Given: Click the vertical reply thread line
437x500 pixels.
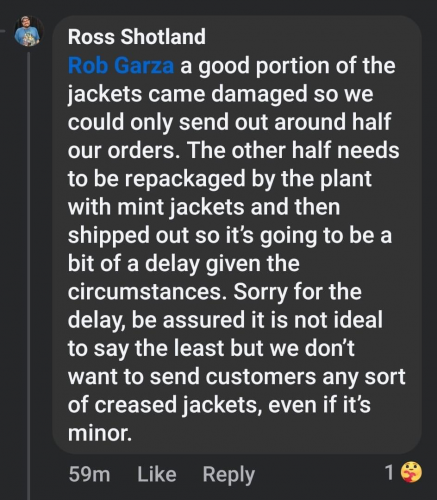Looking at the screenshot, I should tap(29, 275).
